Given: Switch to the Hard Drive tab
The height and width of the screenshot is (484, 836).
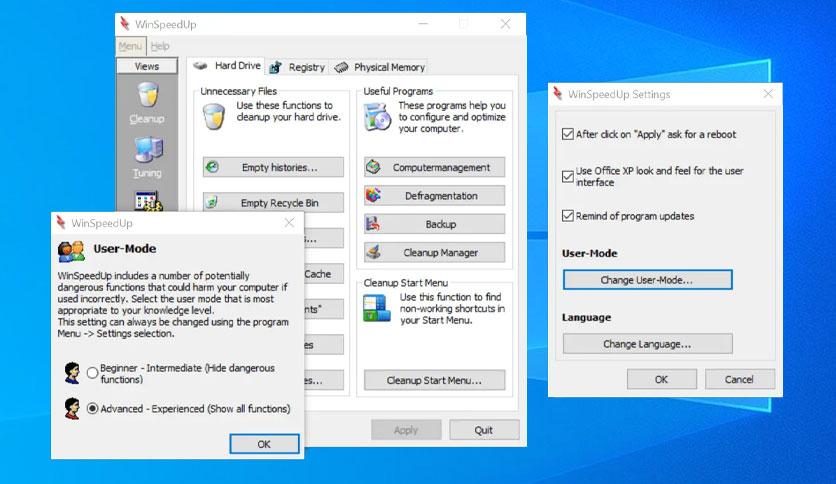Looking at the screenshot, I should [227, 66].
